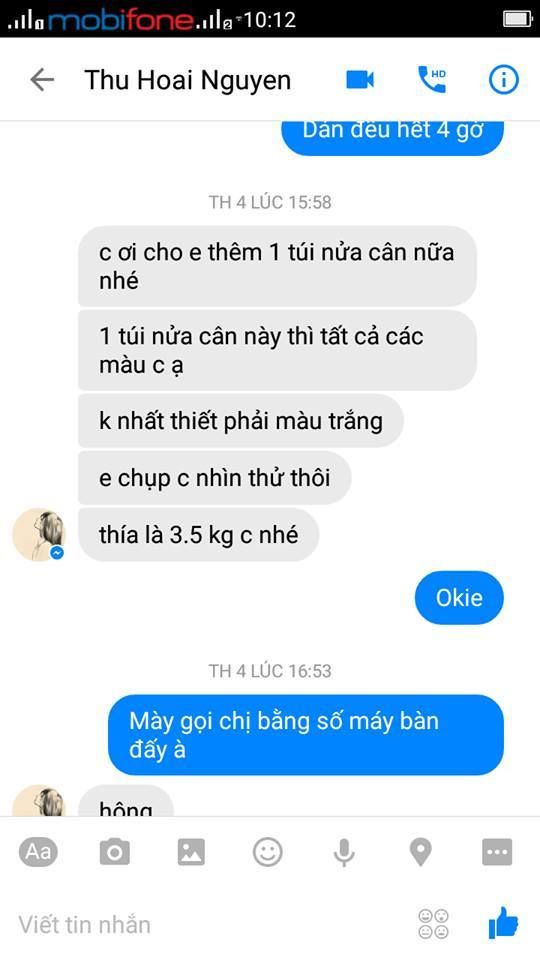This screenshot has height=960, width=540.
Task: Open the emoji sticker picker
Action: tap(268, 852)
